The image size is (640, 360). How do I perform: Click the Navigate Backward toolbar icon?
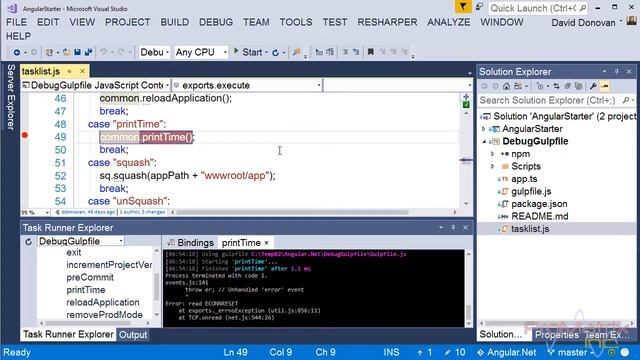(17, 52)
